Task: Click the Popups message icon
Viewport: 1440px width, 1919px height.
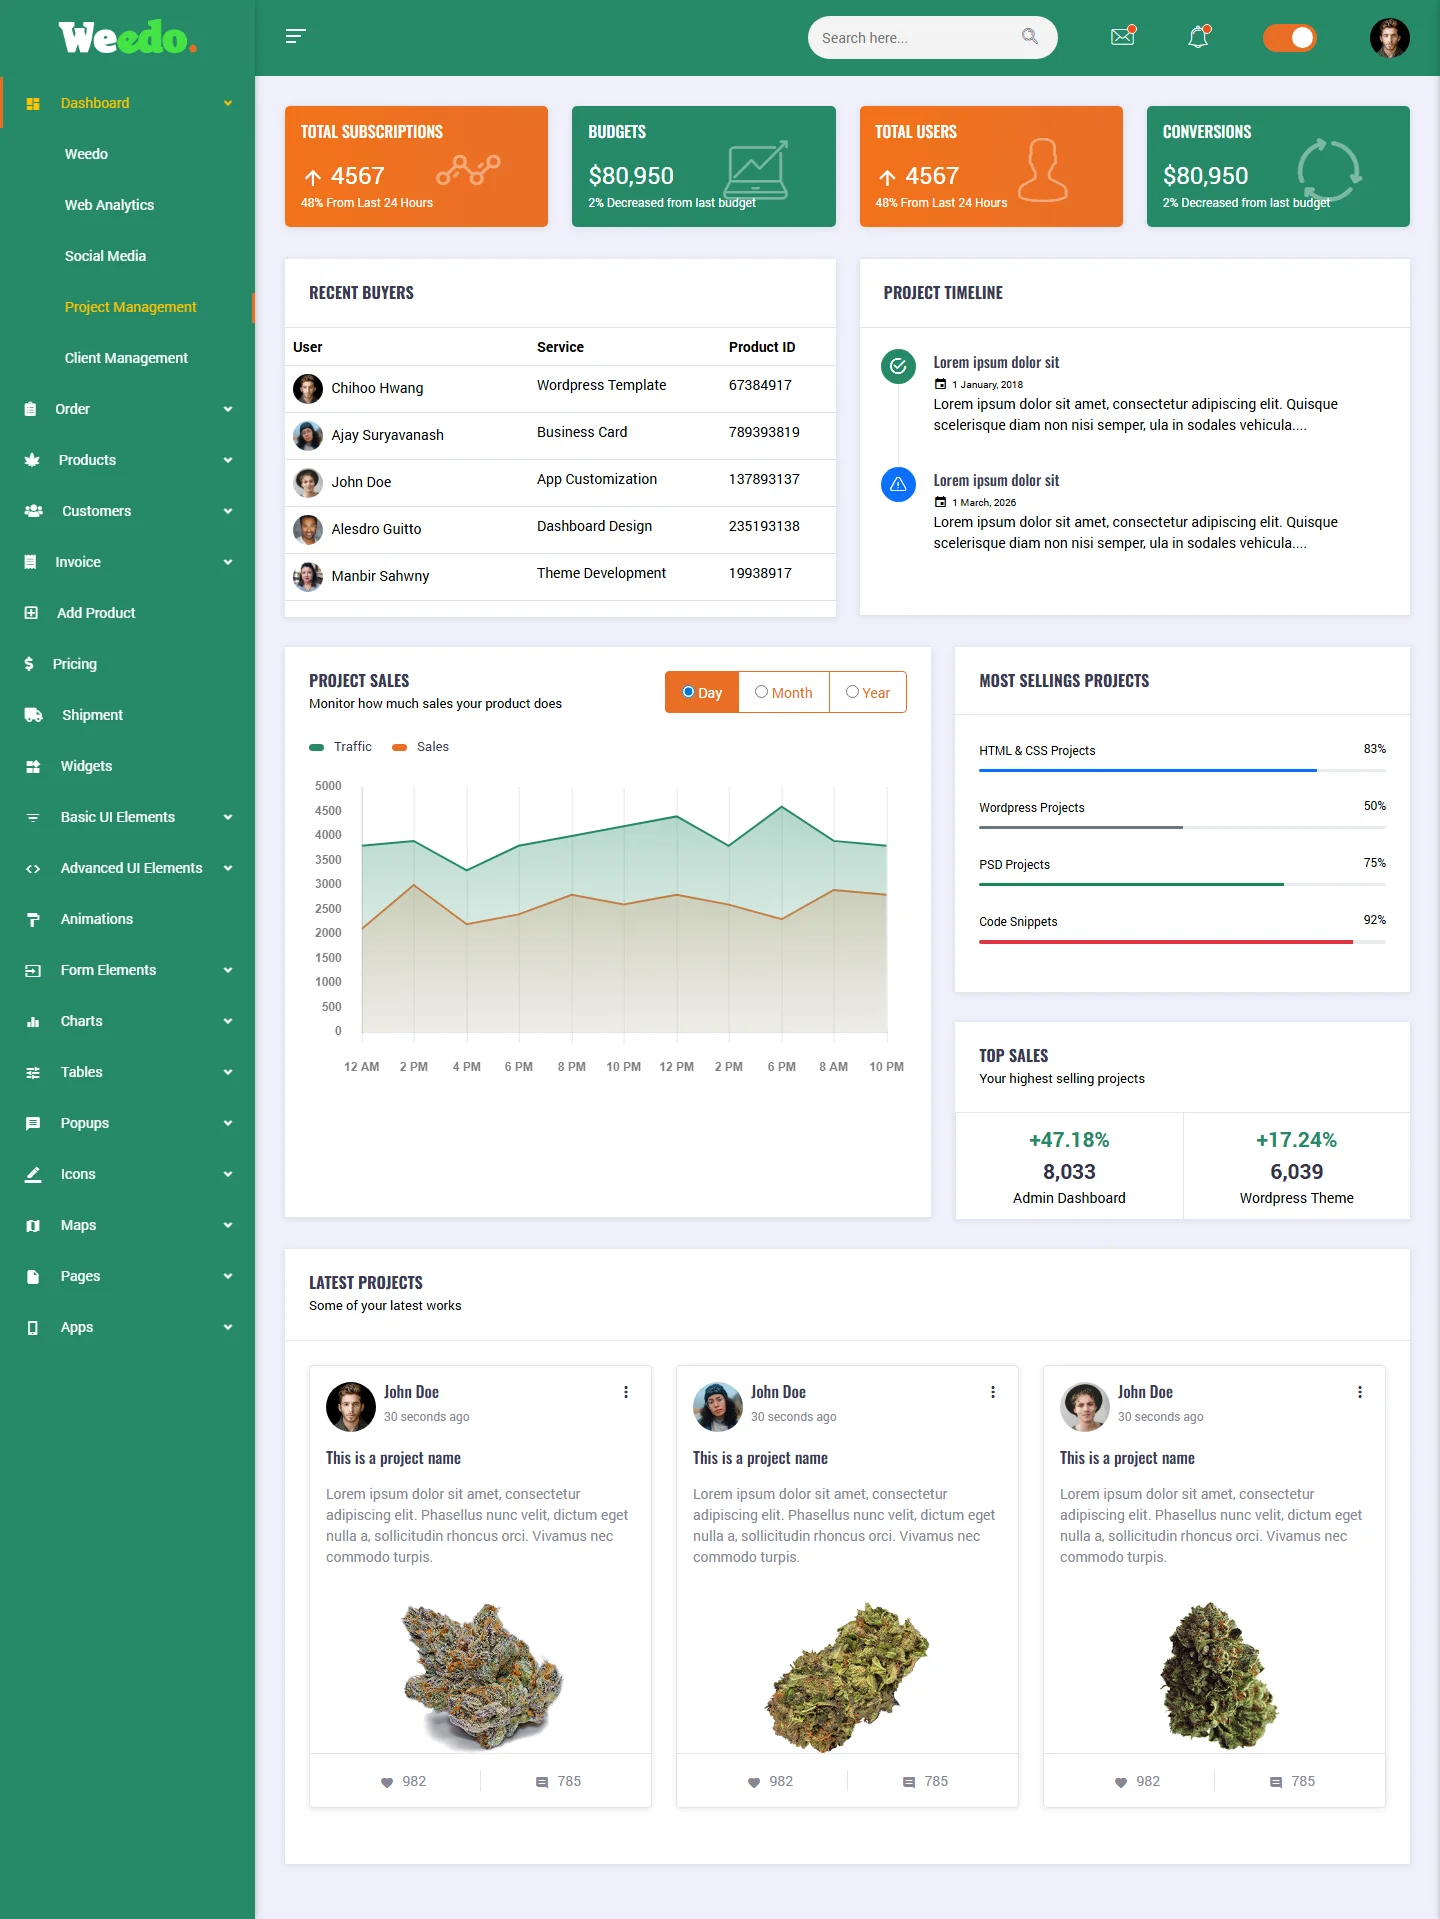Action: 33,1123
